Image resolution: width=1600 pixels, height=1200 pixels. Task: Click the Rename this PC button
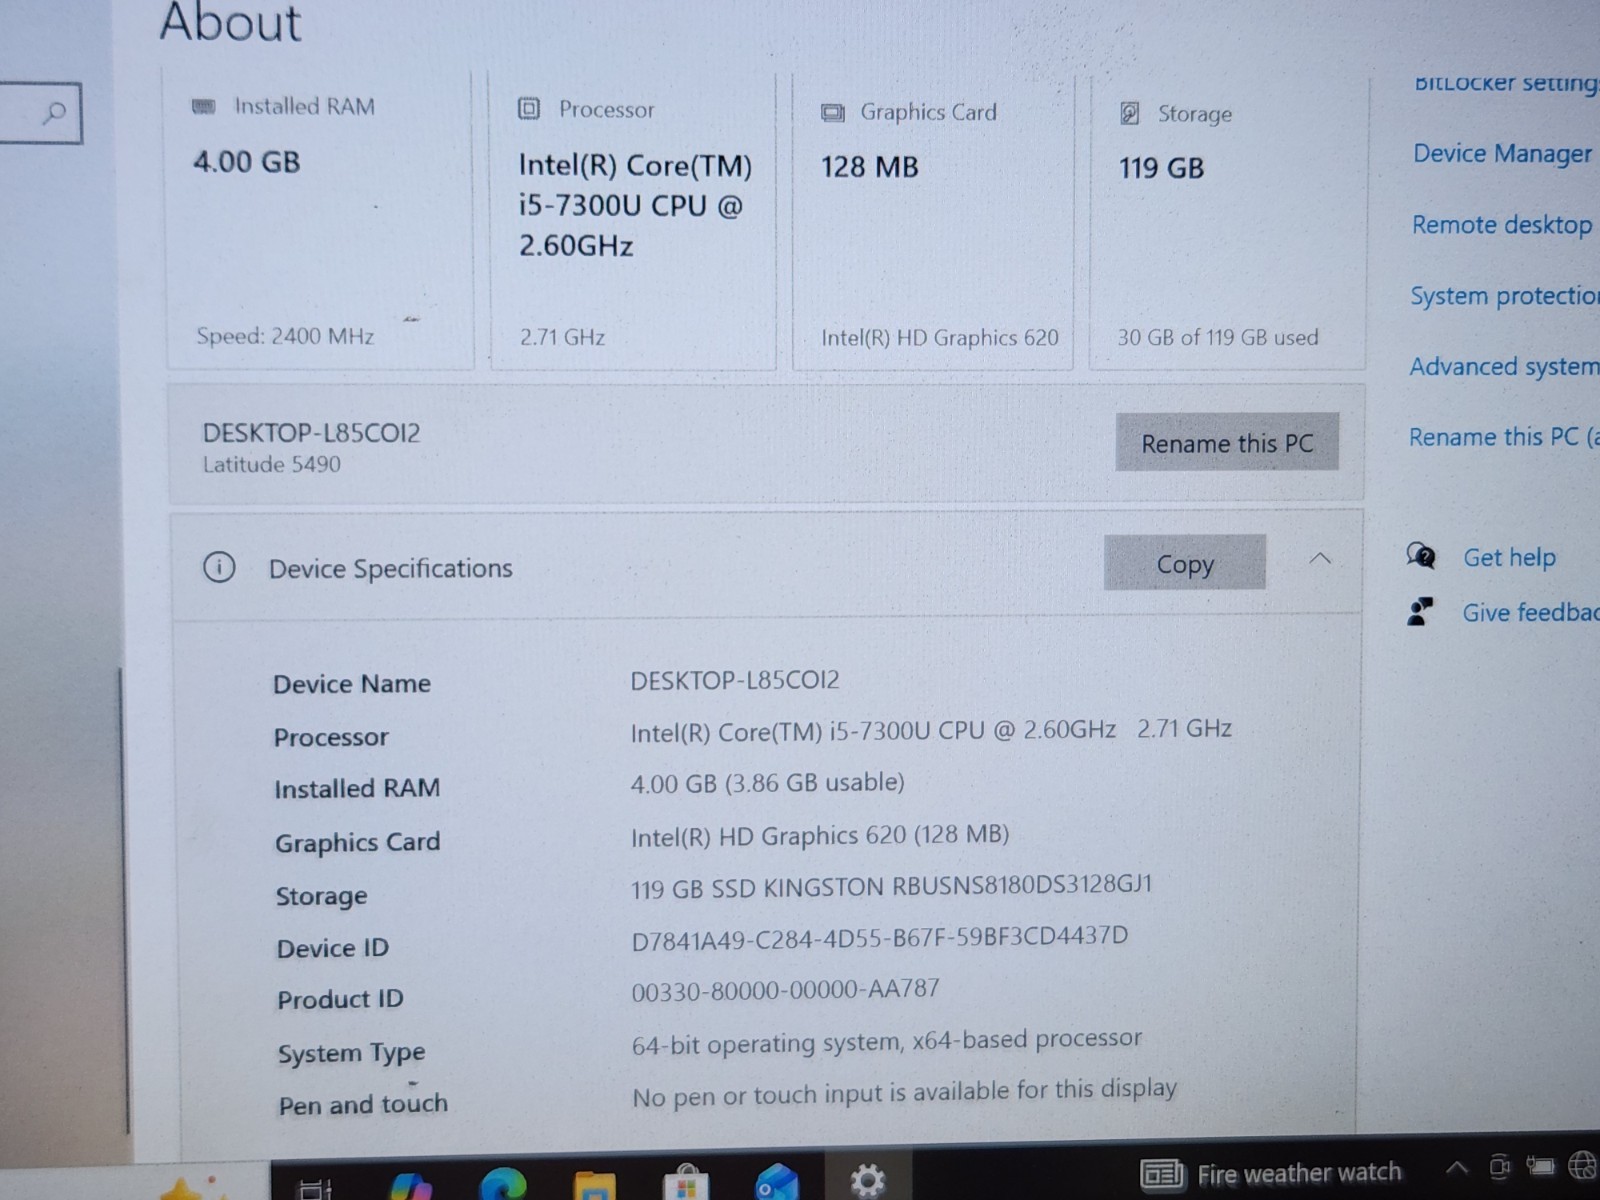point(1227,443)
